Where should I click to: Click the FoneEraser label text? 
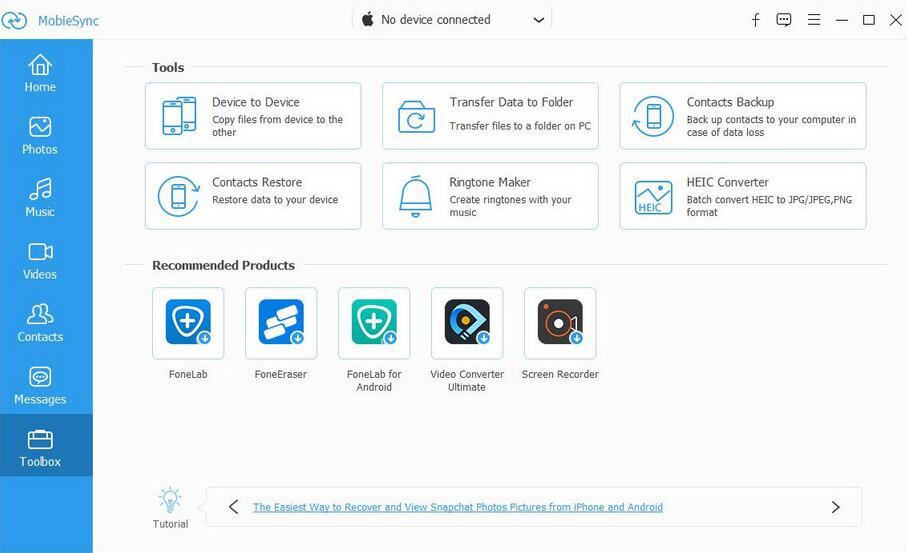click(x=281, y=374)
